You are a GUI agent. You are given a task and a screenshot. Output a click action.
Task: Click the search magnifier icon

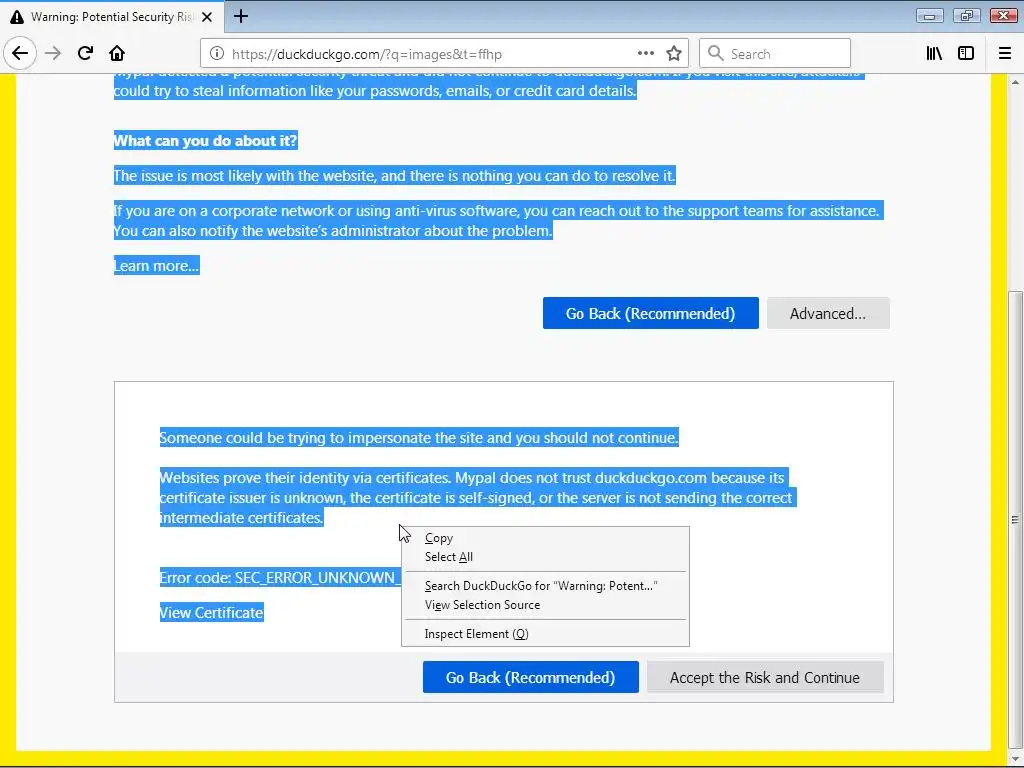click(716, 54)
